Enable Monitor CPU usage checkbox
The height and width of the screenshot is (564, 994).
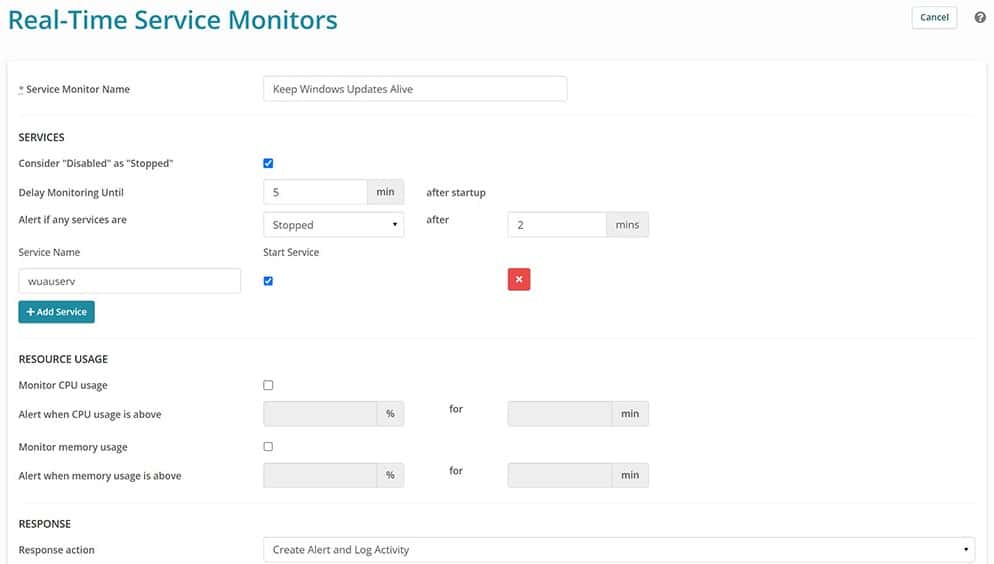(268, 385)
